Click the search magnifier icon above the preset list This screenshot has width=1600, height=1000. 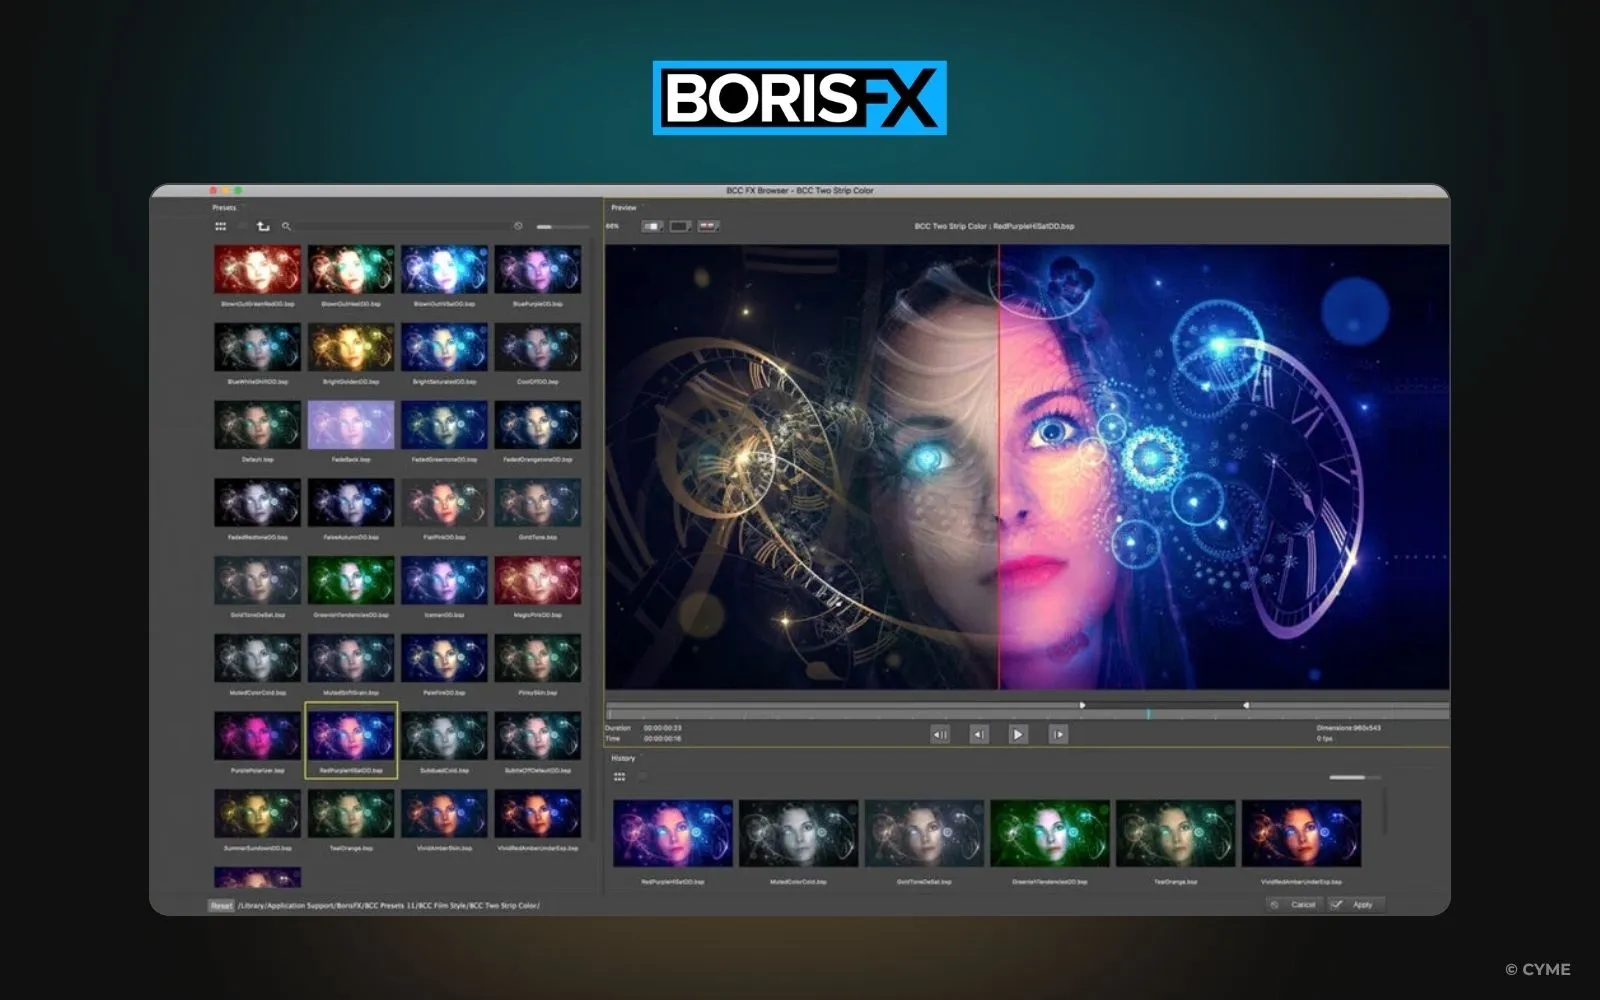point(287,228)
